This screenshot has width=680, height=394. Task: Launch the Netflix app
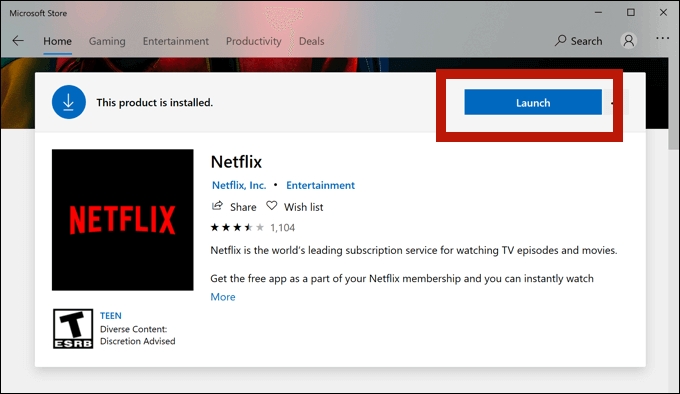click(x=533, y=102)
